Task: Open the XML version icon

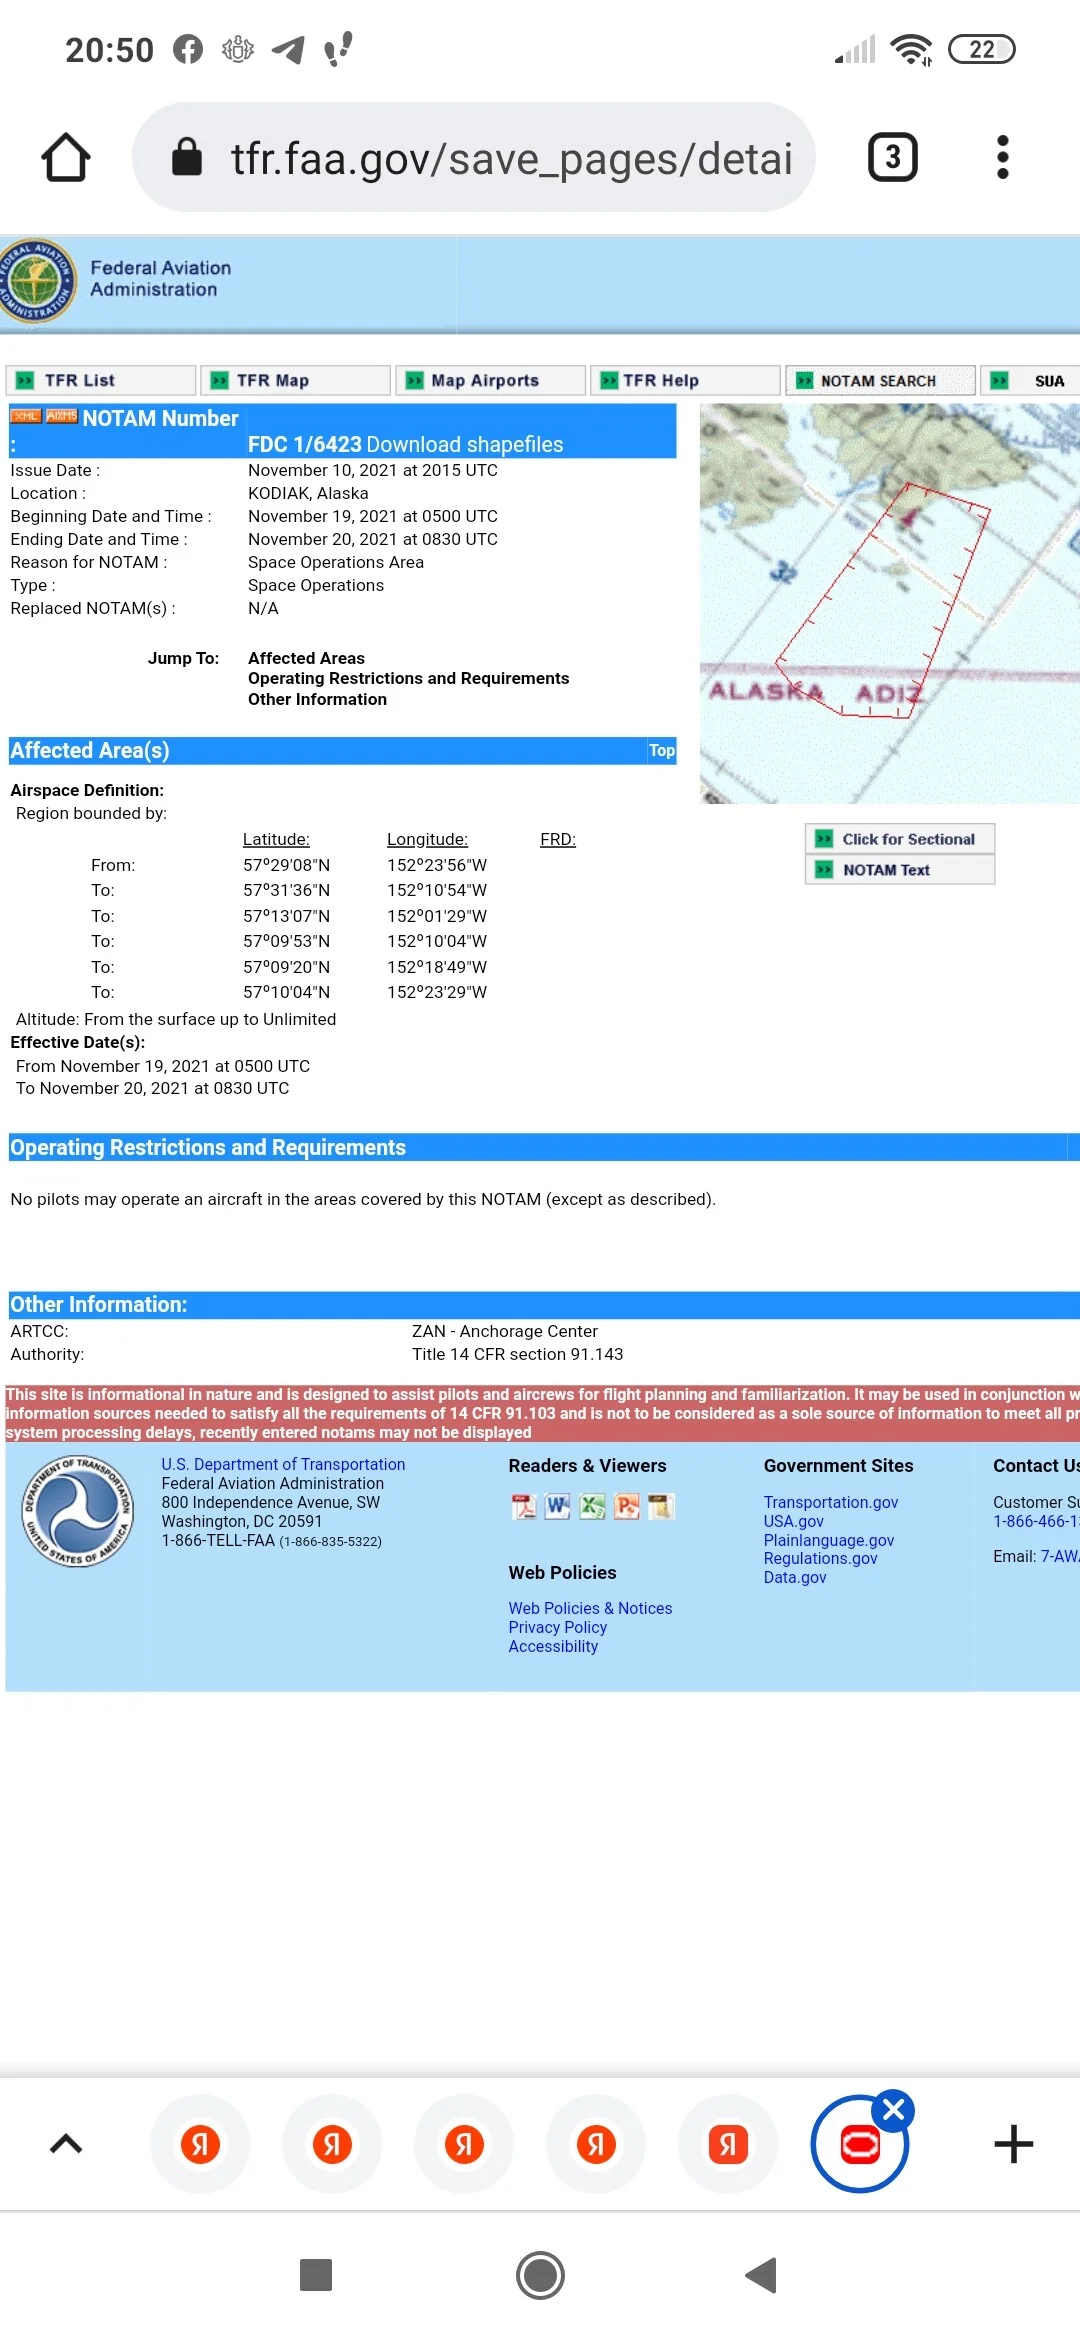Action: pyautogui.click(x=25, y=416)
